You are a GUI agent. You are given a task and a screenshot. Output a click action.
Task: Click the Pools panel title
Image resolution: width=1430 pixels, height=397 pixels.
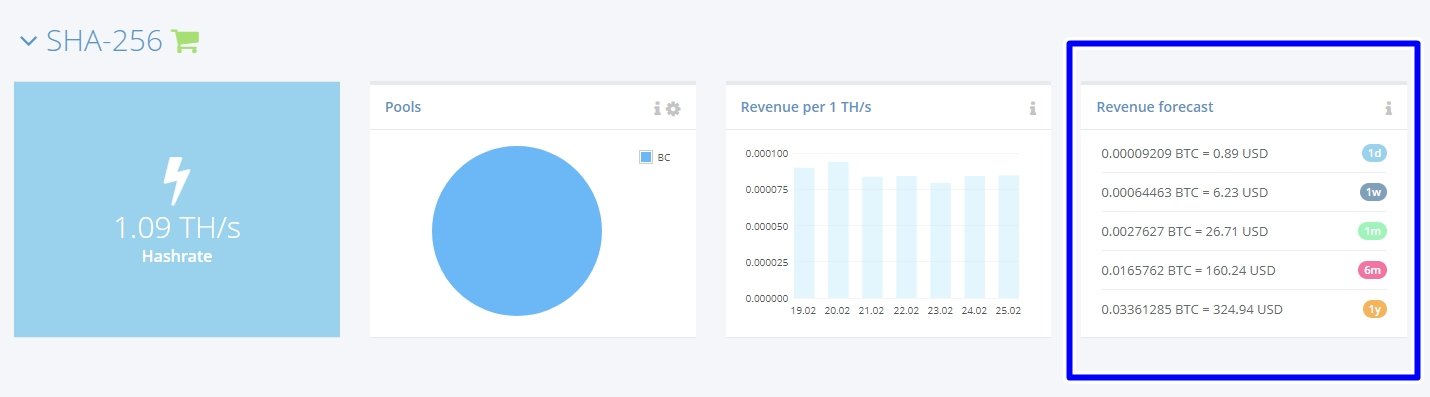[x=410, y=107]
